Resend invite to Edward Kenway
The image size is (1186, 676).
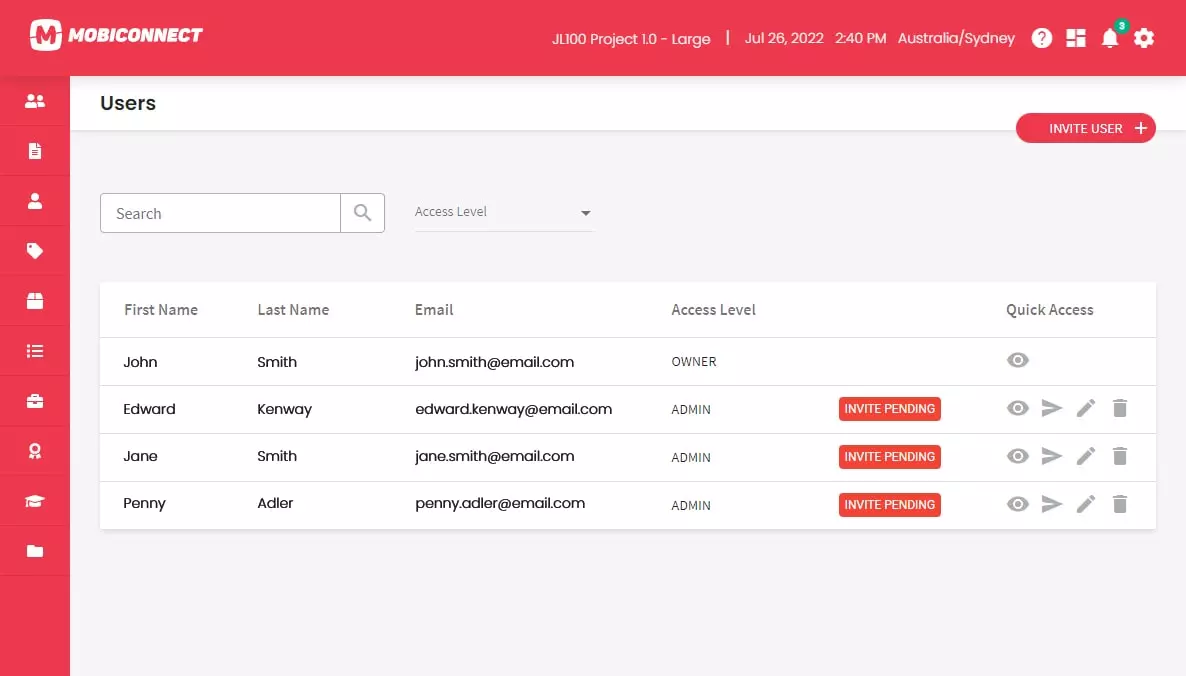(1051, 408)
